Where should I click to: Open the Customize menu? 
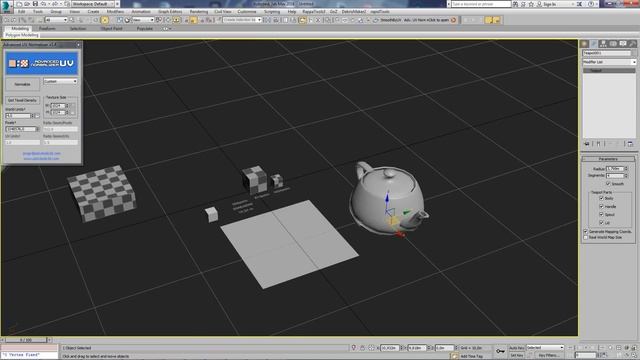click(x=247, y=12)
